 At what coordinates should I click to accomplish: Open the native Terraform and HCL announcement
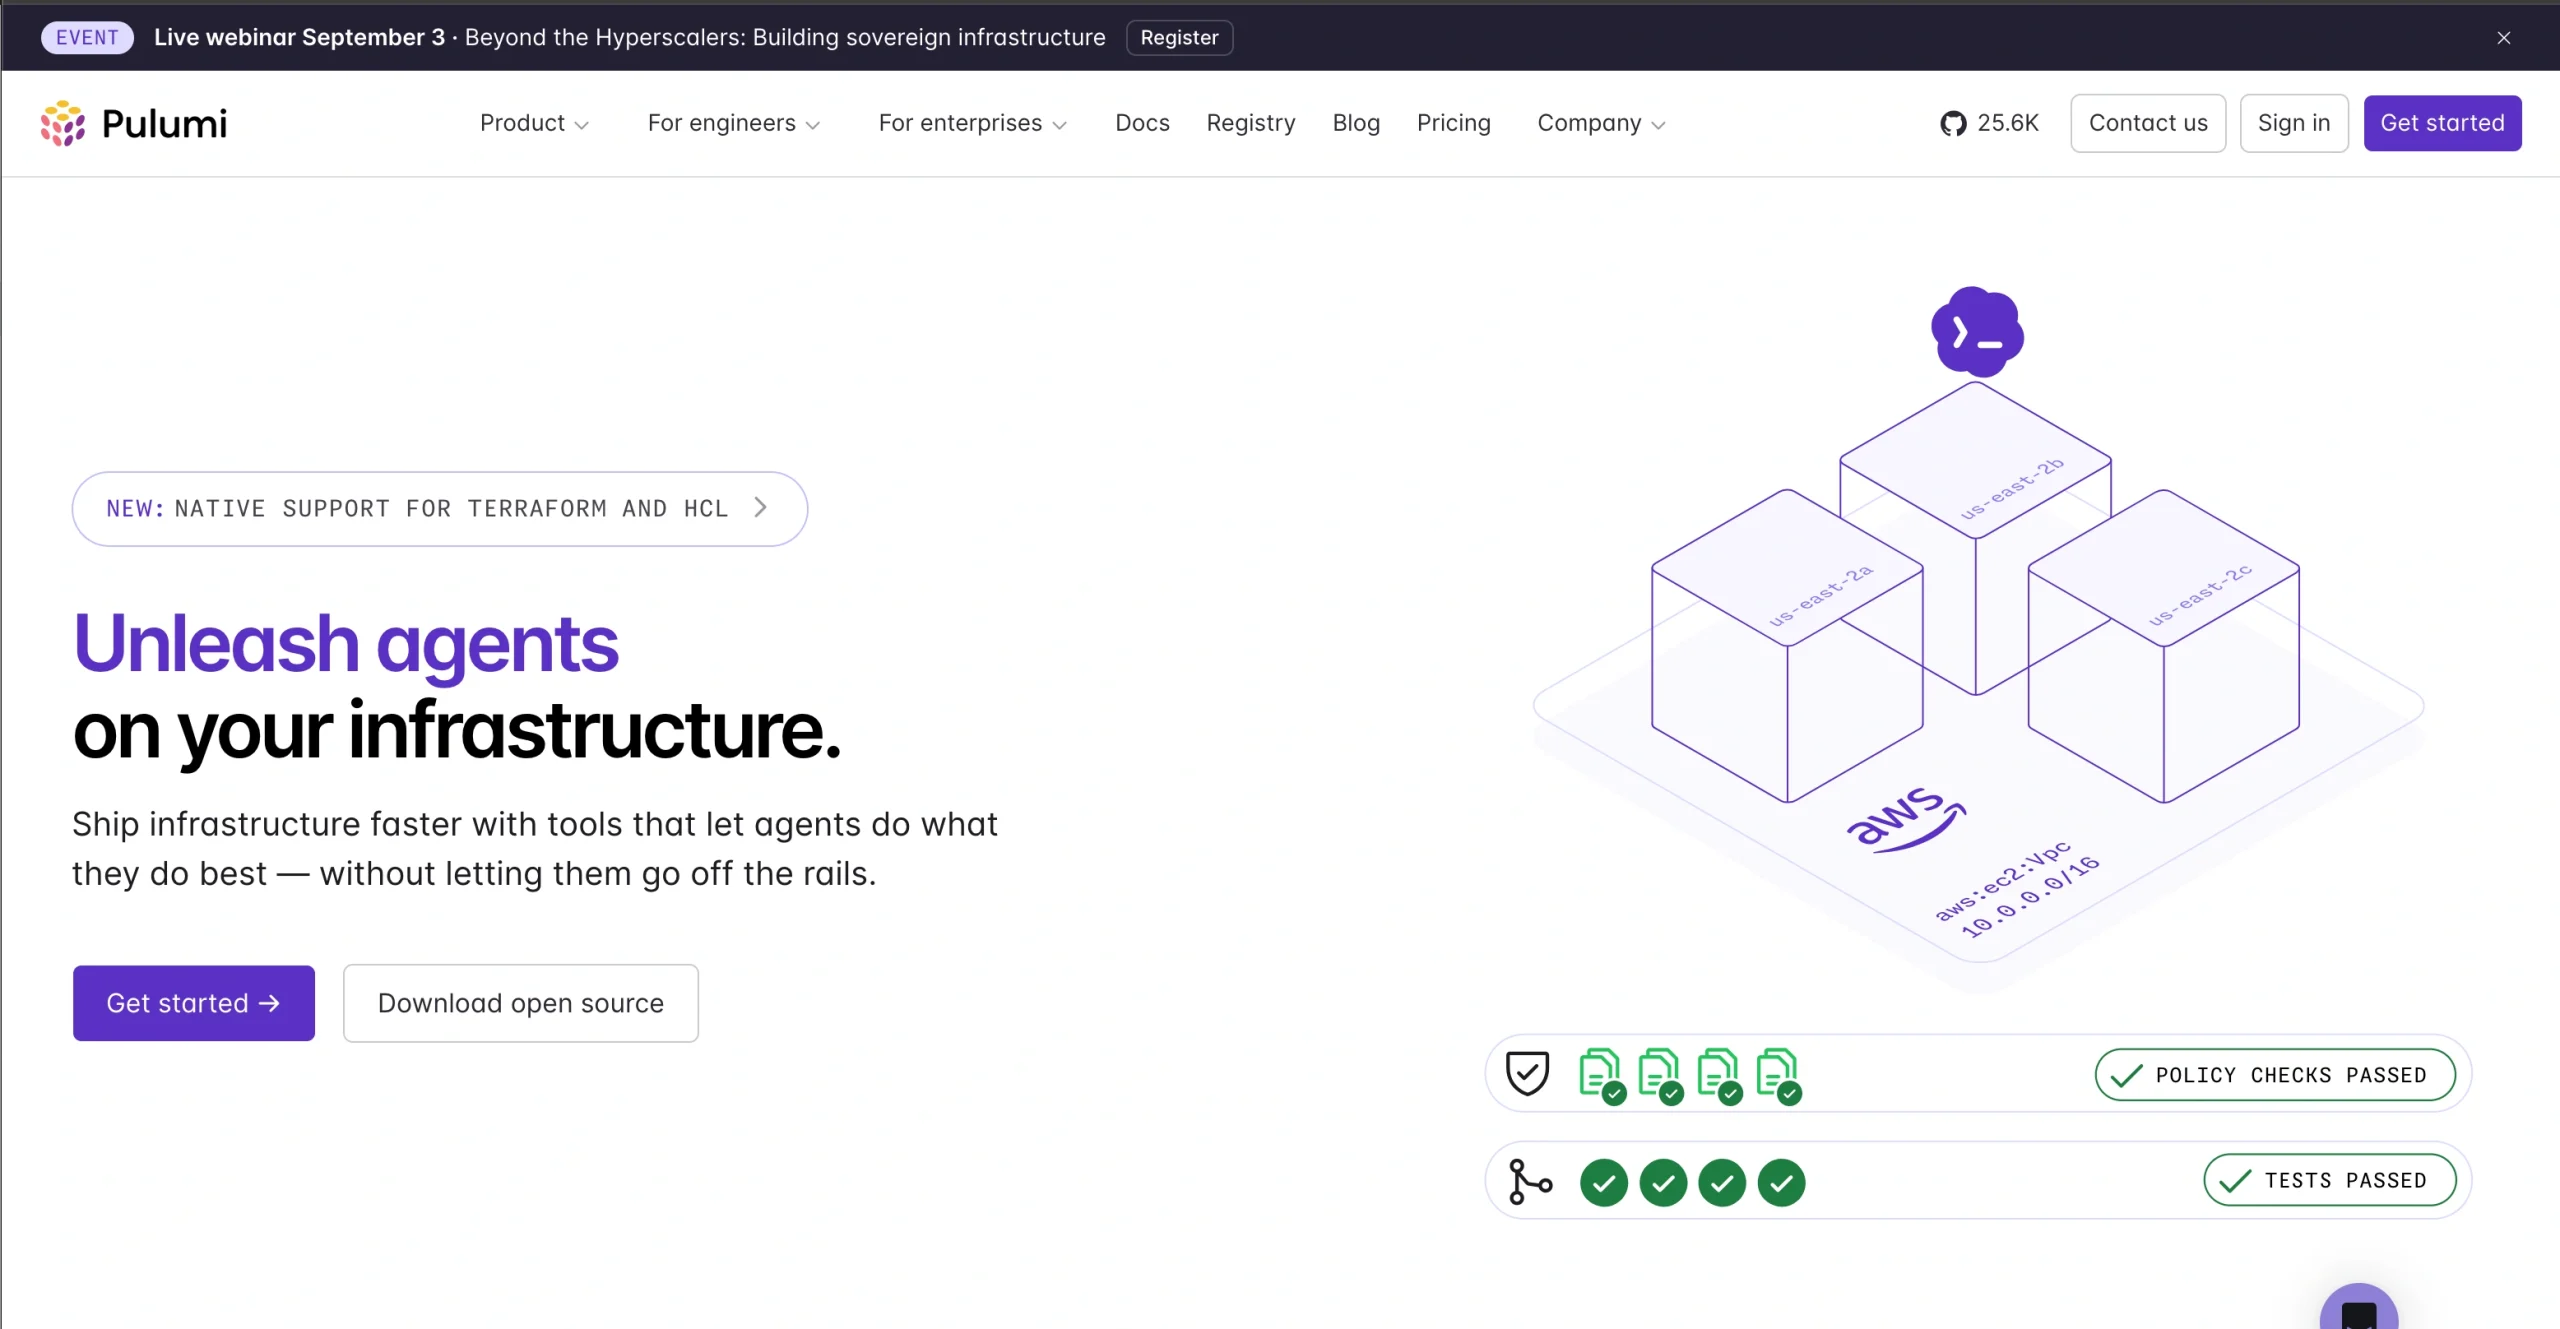[440, 509]
